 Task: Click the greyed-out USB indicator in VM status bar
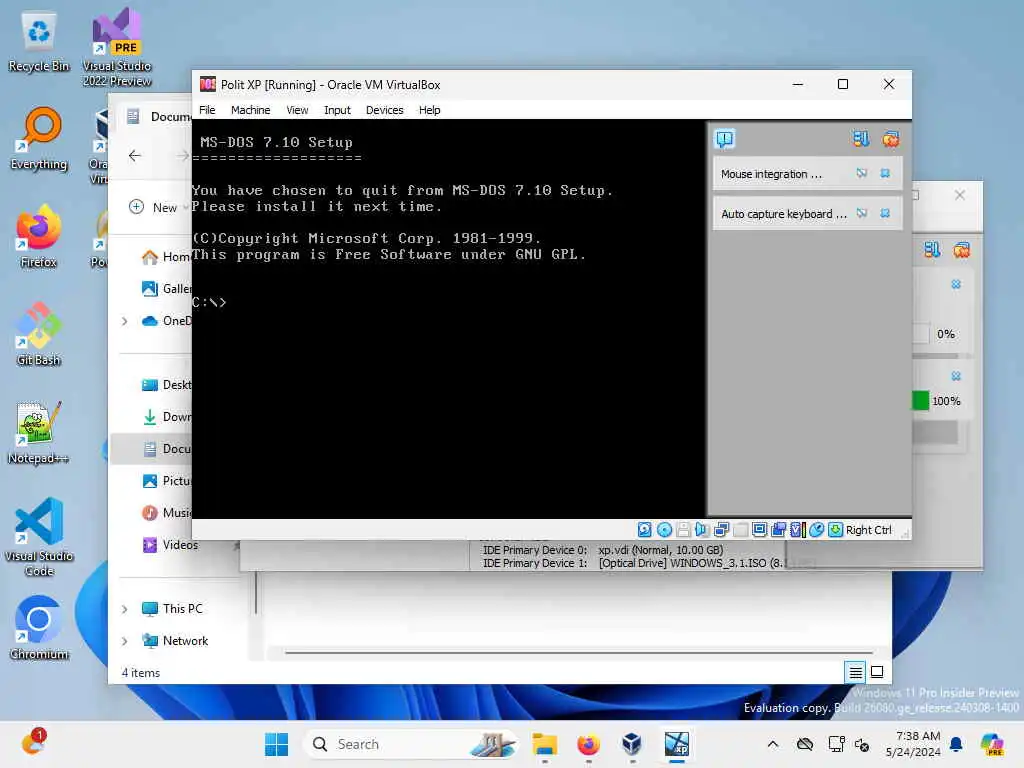[x=741, y=530]
